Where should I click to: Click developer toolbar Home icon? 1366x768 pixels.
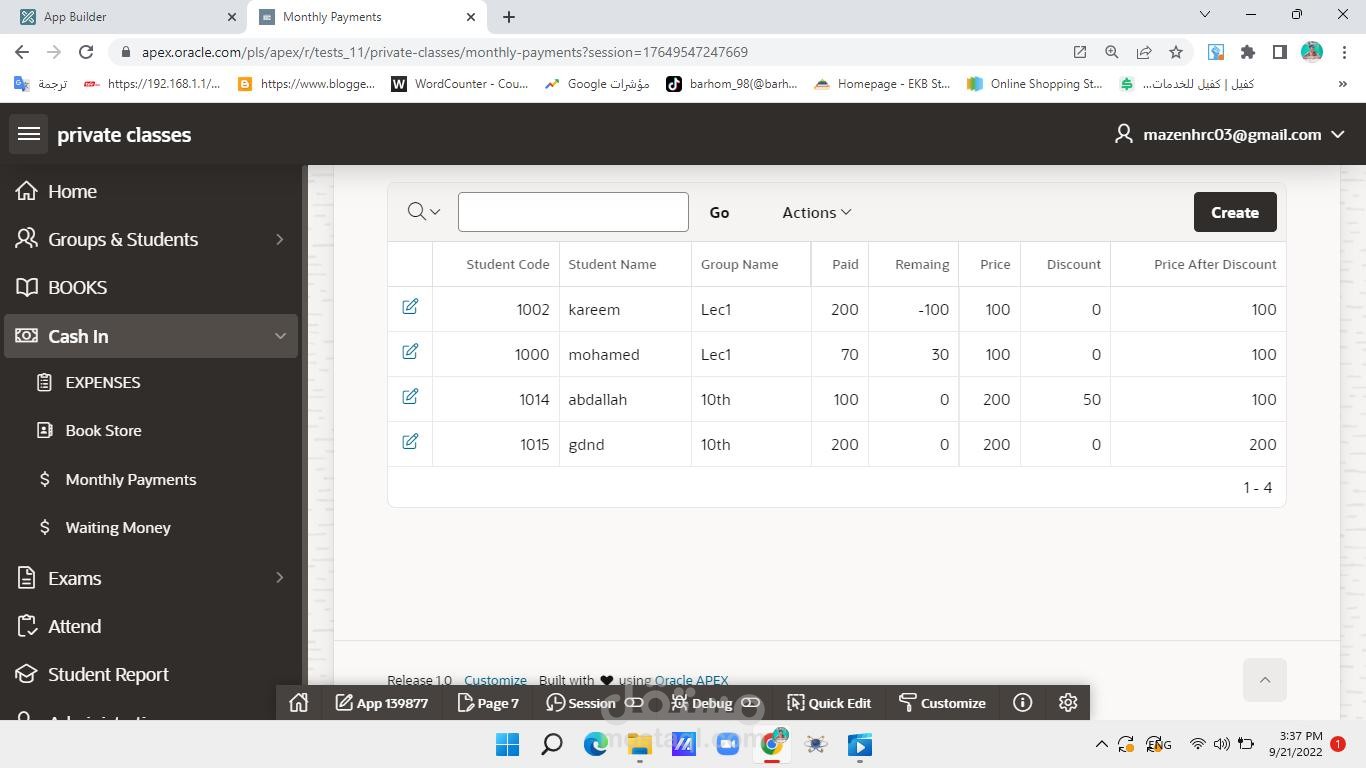298,703
